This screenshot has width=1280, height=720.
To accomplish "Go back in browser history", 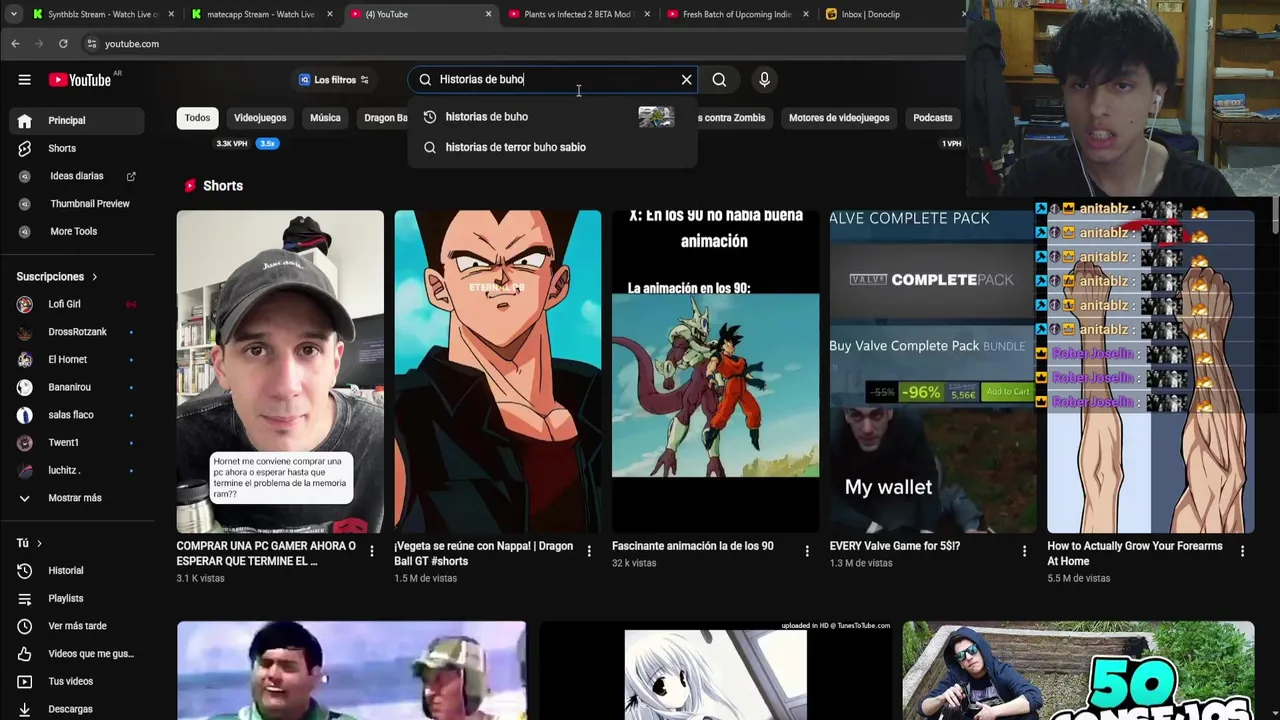I will pyautogui.click(x=15, y=44).
